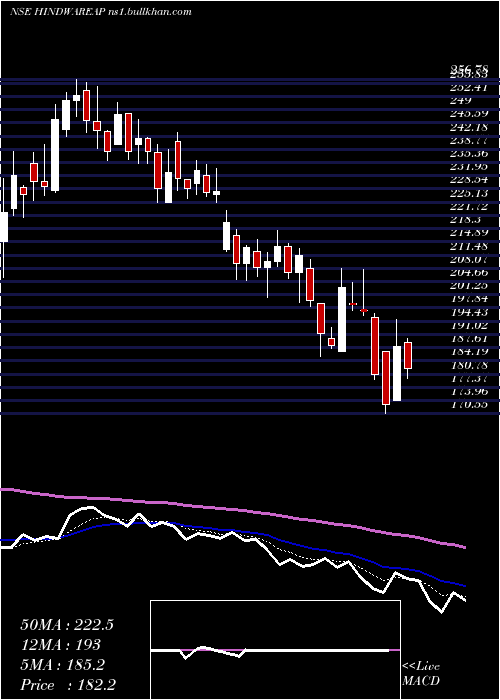Screen dimensions: 500x700
Task: Select the 191.02 price level label
Action: pyautogui.click(x=468, y=325)
